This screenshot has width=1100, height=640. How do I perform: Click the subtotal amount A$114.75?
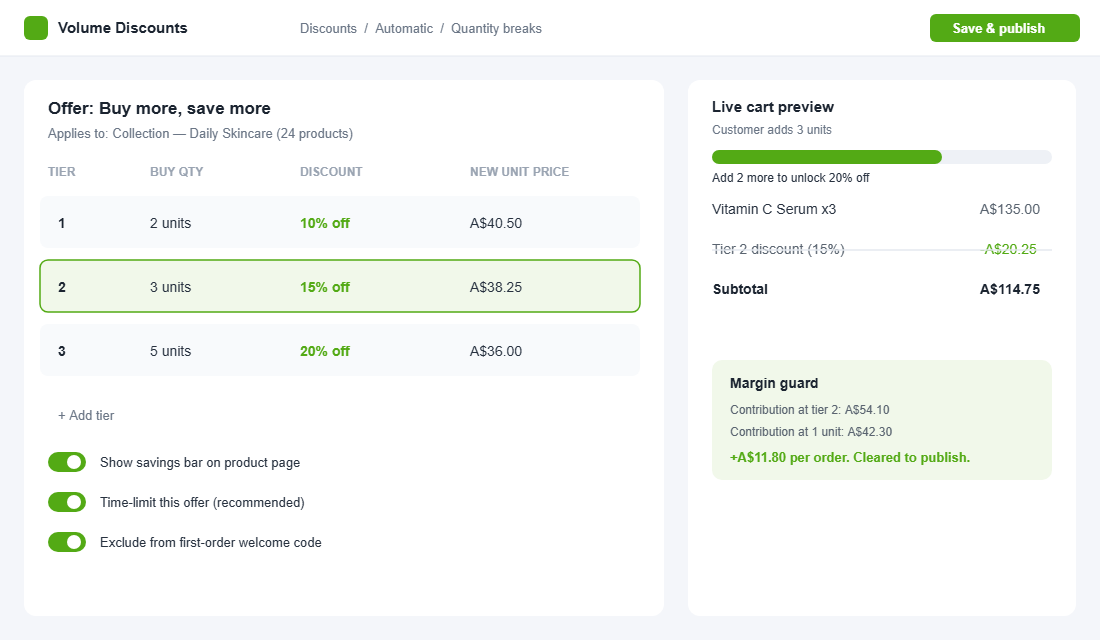point(1010,289)
